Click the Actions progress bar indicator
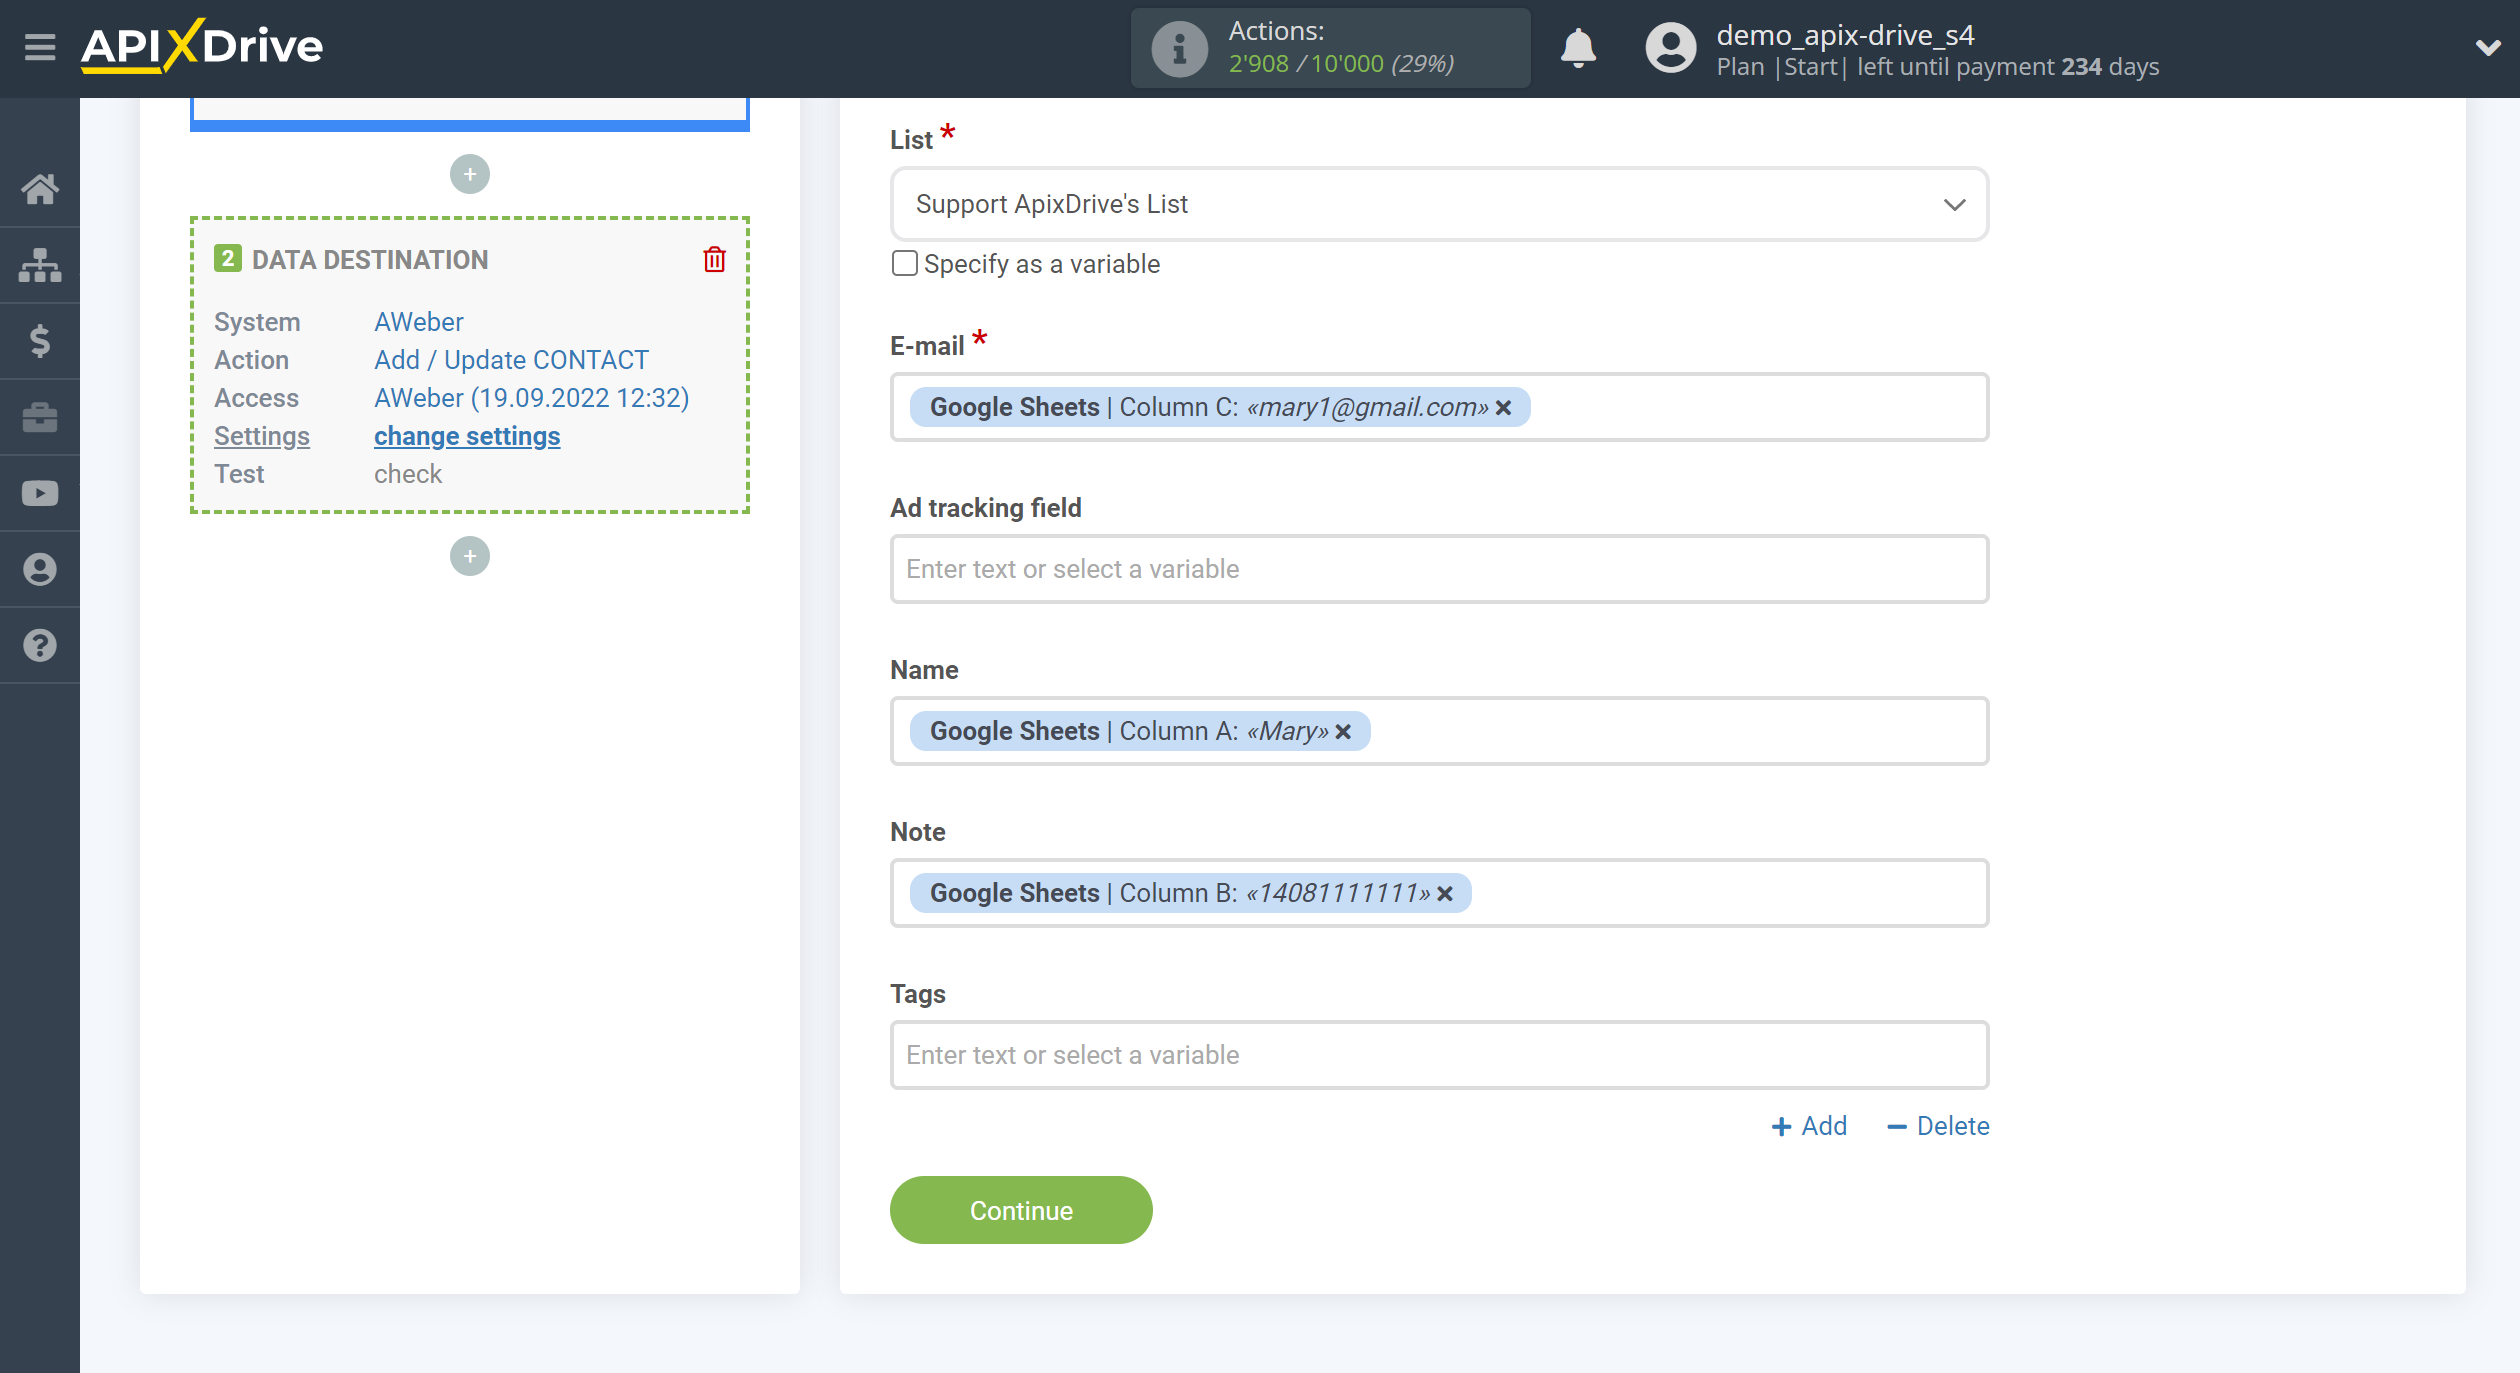2520x1373 pixels. point(1334,46)
